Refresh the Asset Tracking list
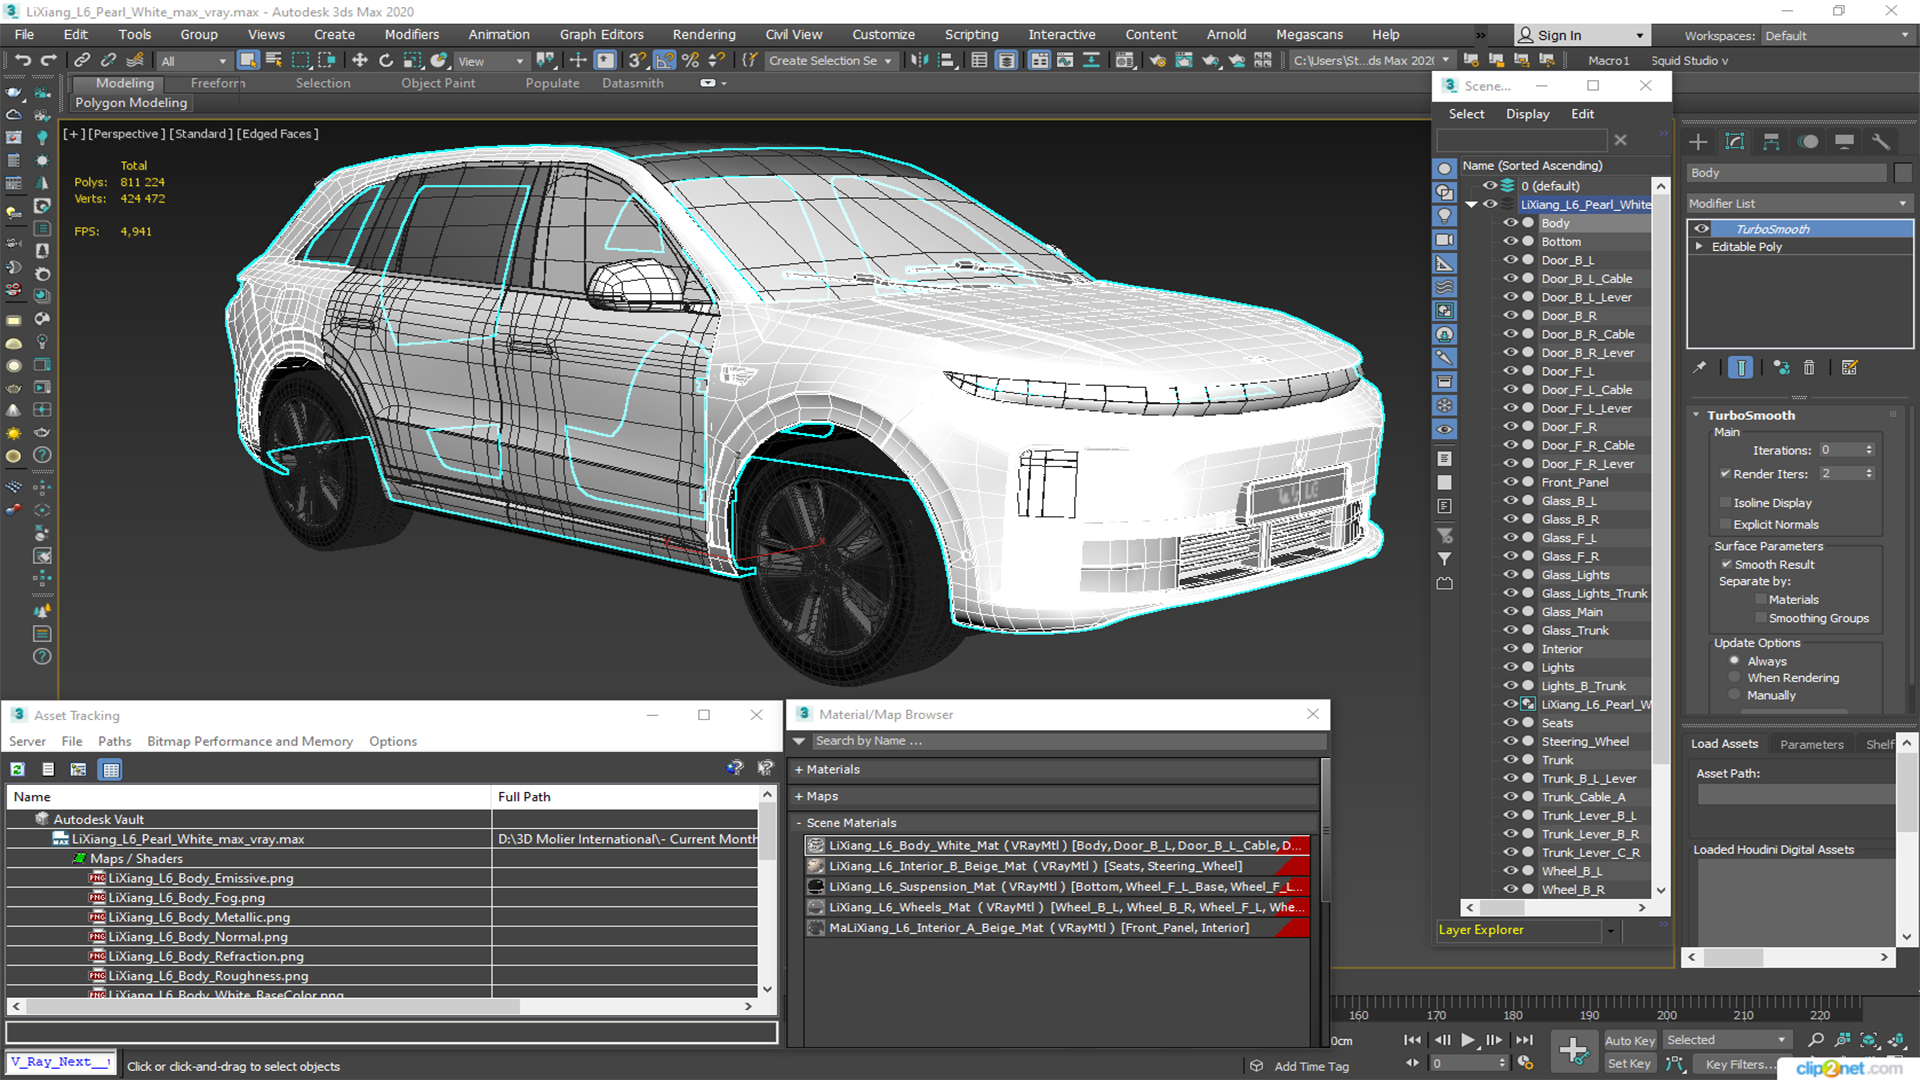 (18, 769)
